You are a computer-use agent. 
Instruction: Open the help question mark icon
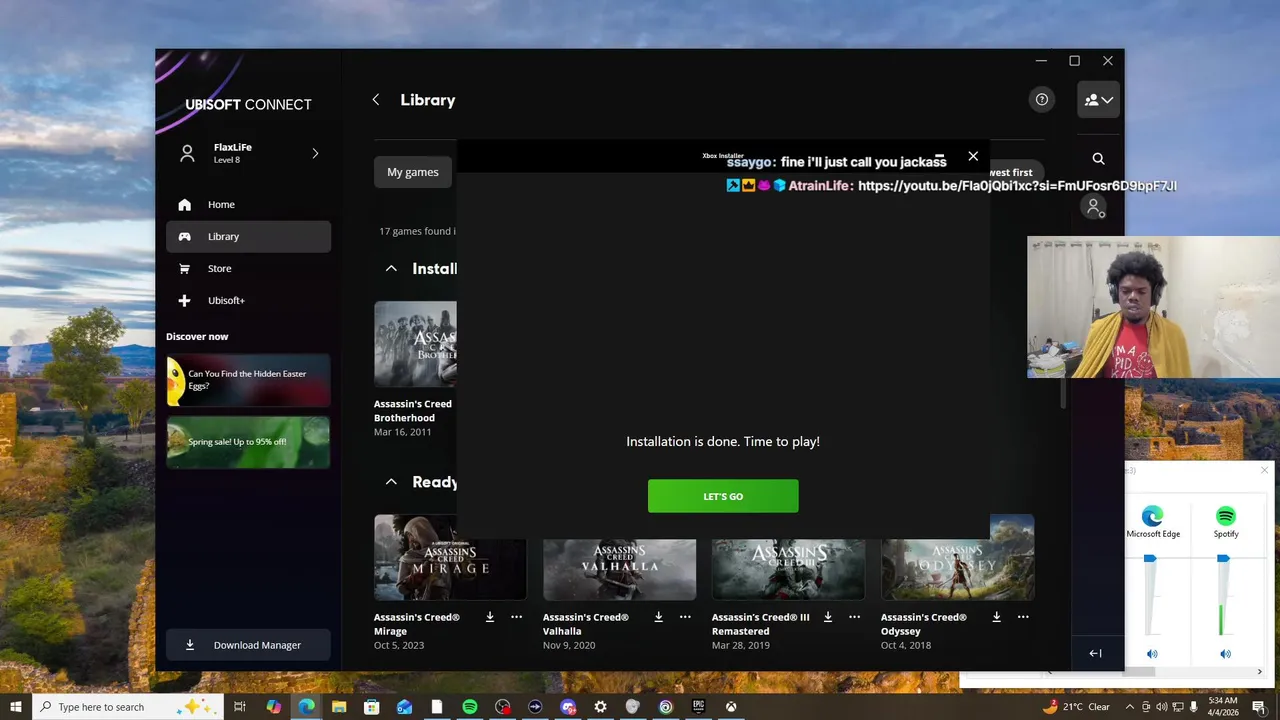coord(1042,99)
